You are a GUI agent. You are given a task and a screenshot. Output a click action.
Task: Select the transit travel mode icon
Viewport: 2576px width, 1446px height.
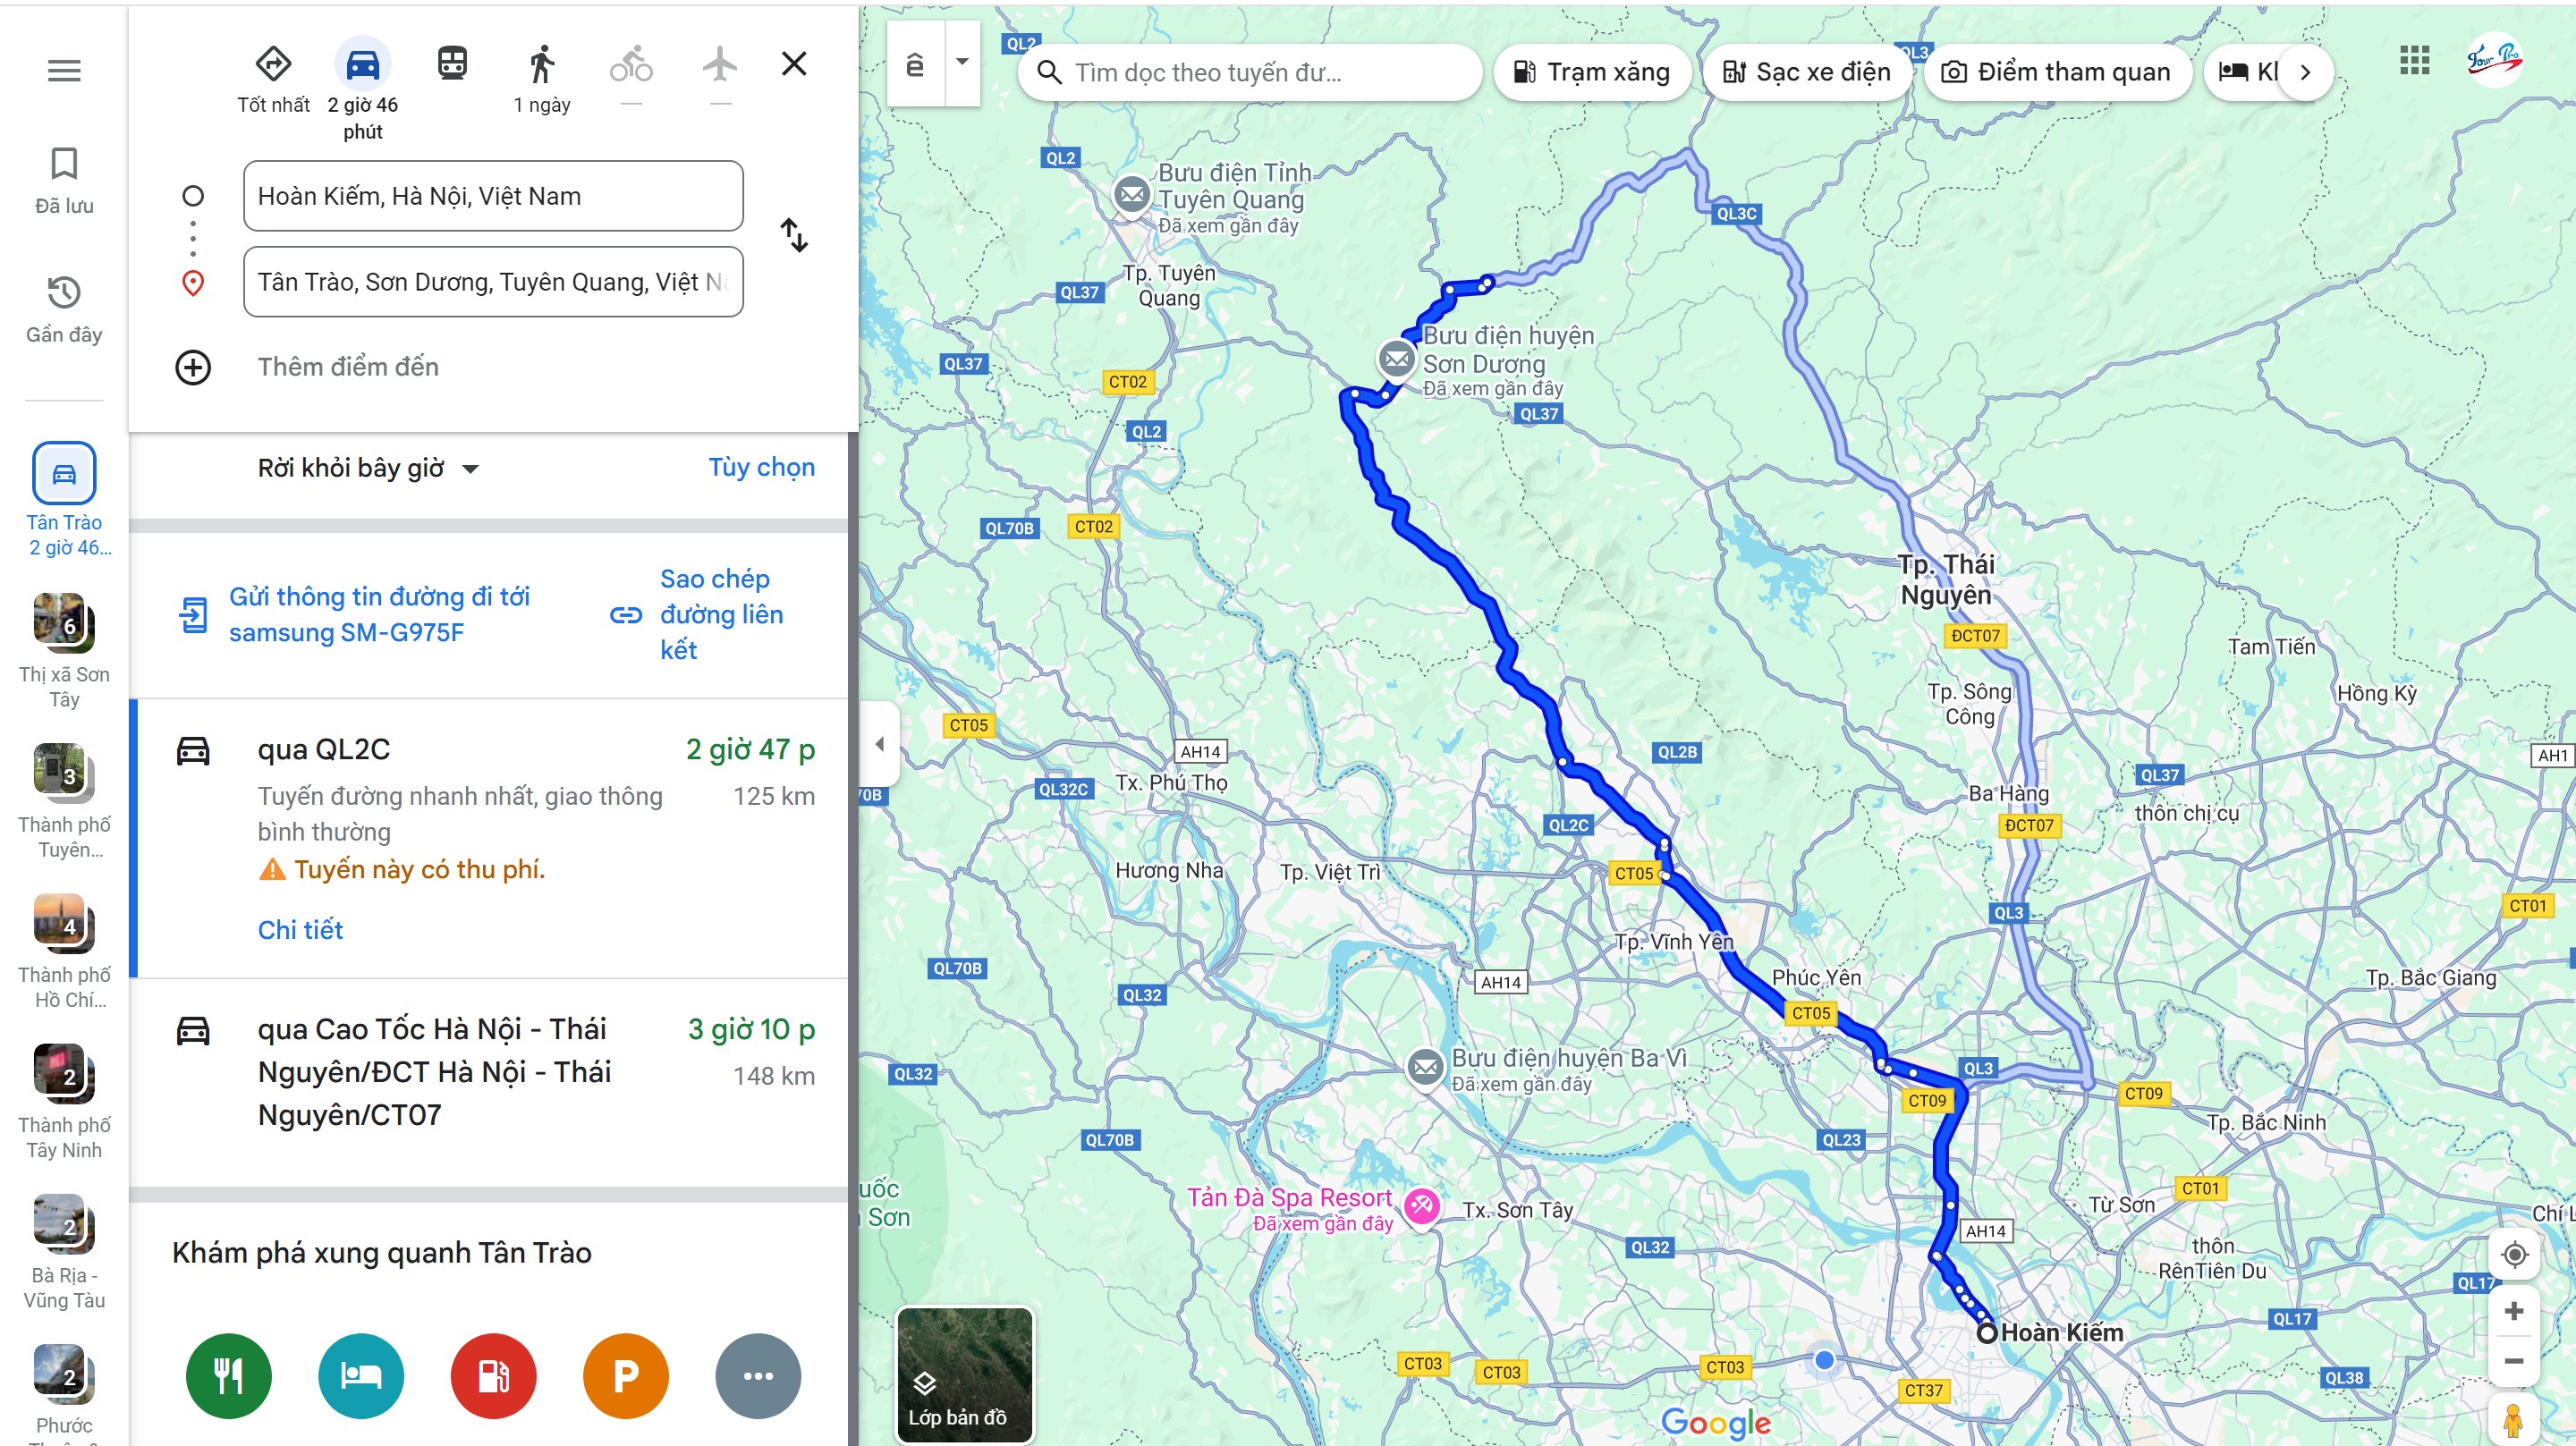[x=452, y=64]
